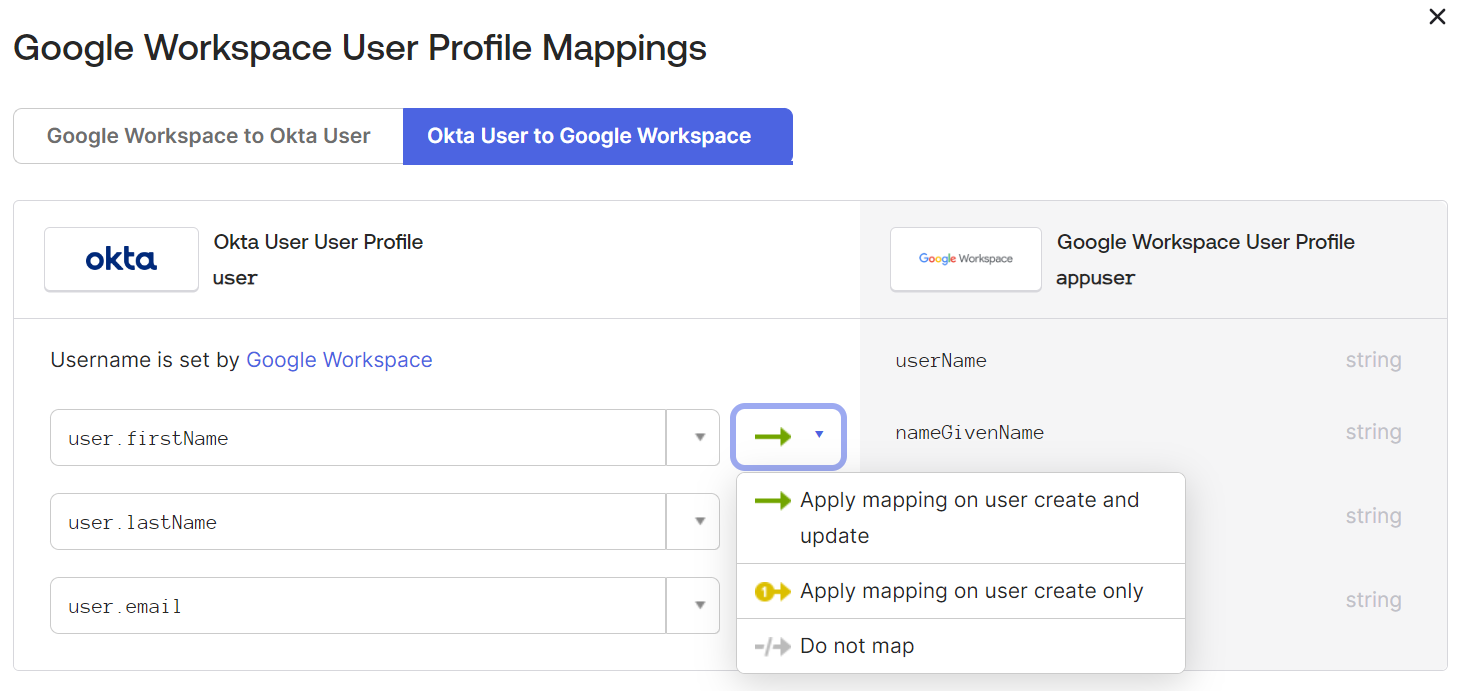Close the profile mappings dialog
The height and width of the screenshot is (691, 1480).
pyautogui.click(x=1437, y=17)
